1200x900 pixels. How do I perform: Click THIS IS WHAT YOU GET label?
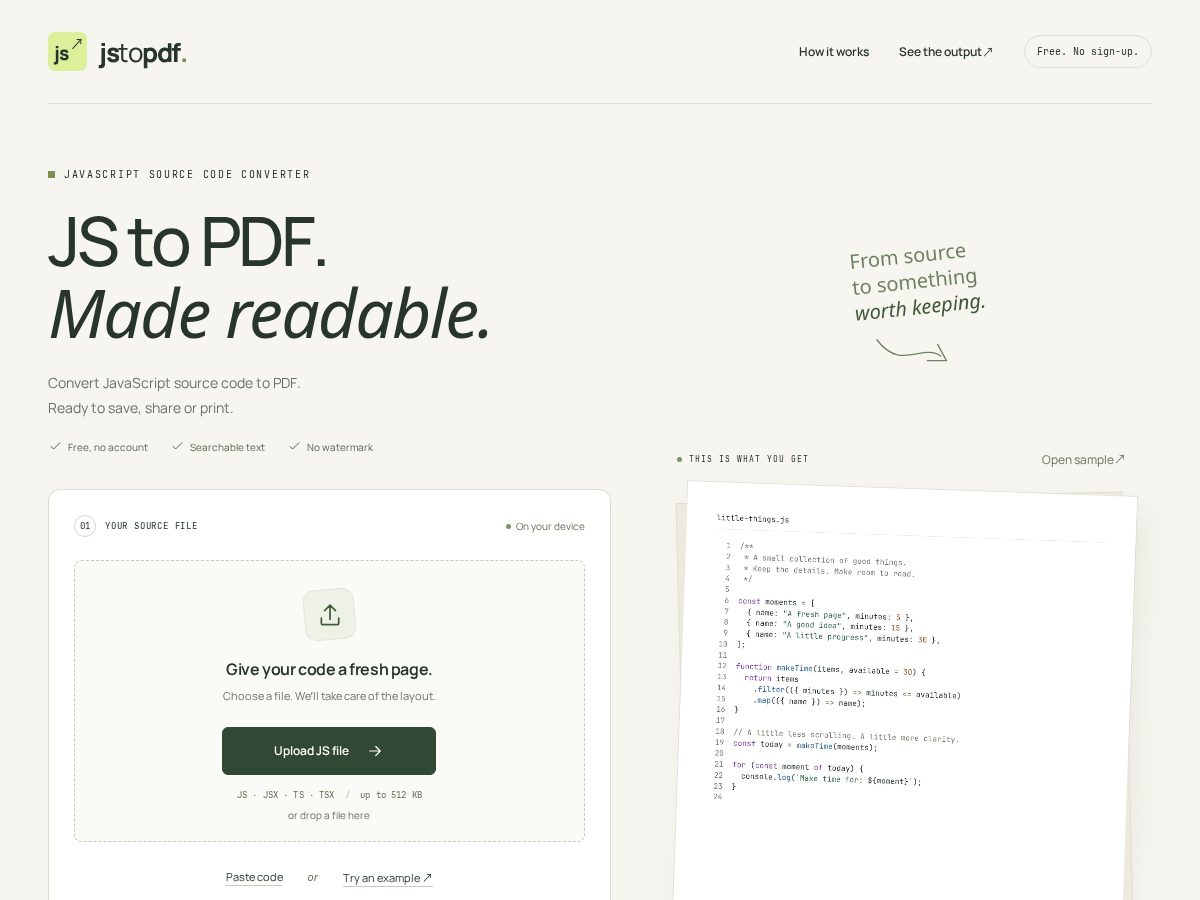tap(749, 459)
